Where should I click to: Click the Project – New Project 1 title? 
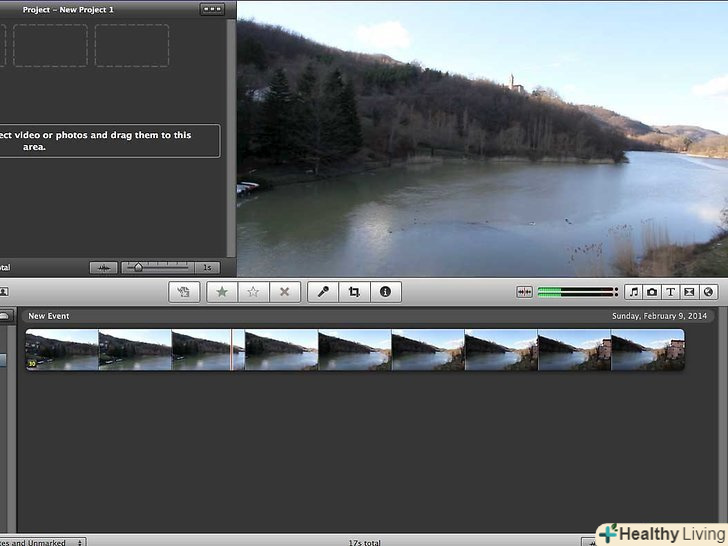[68, 10]
